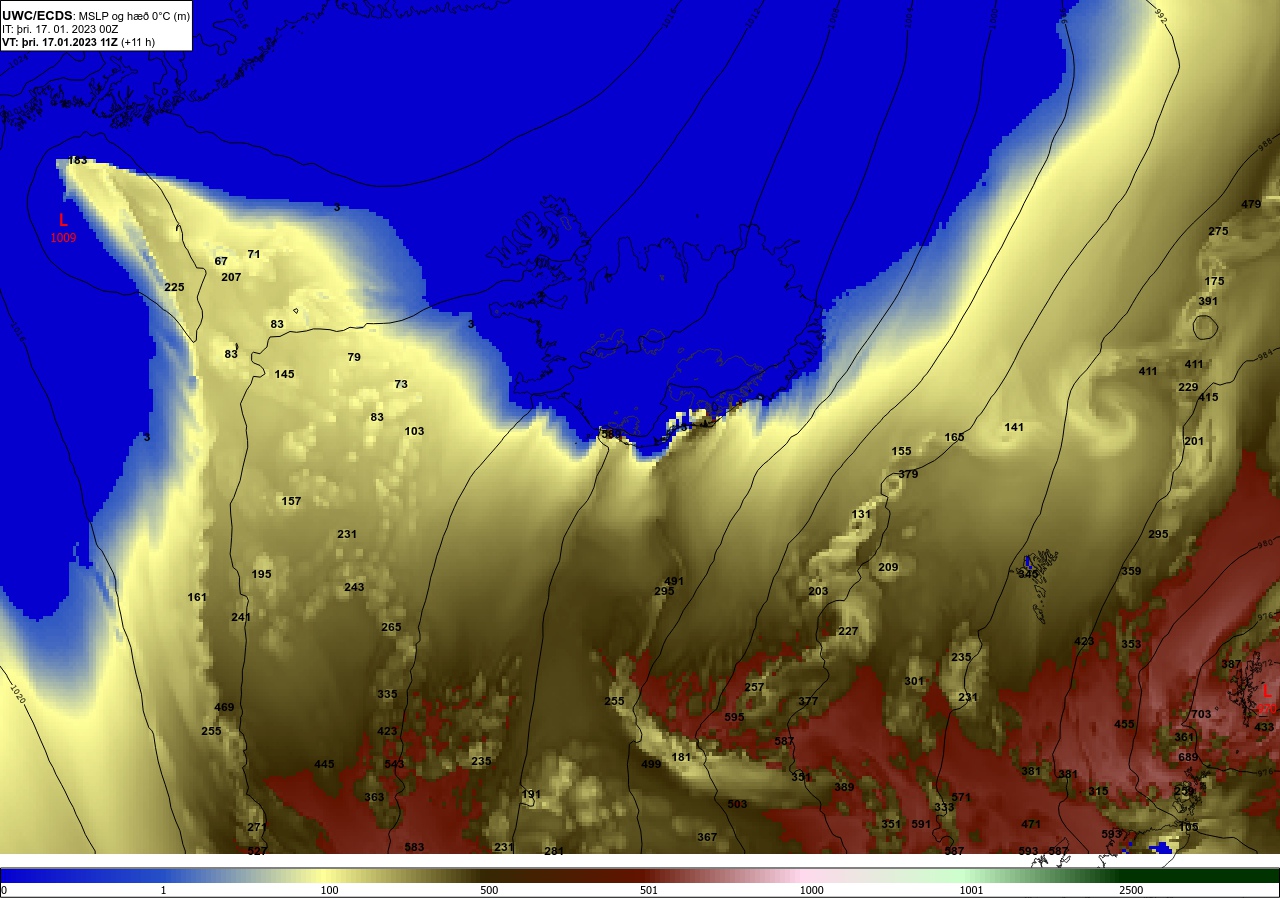Click the height value 203
This screenshot has height=898, width=1280.
[x=818, y=592]
